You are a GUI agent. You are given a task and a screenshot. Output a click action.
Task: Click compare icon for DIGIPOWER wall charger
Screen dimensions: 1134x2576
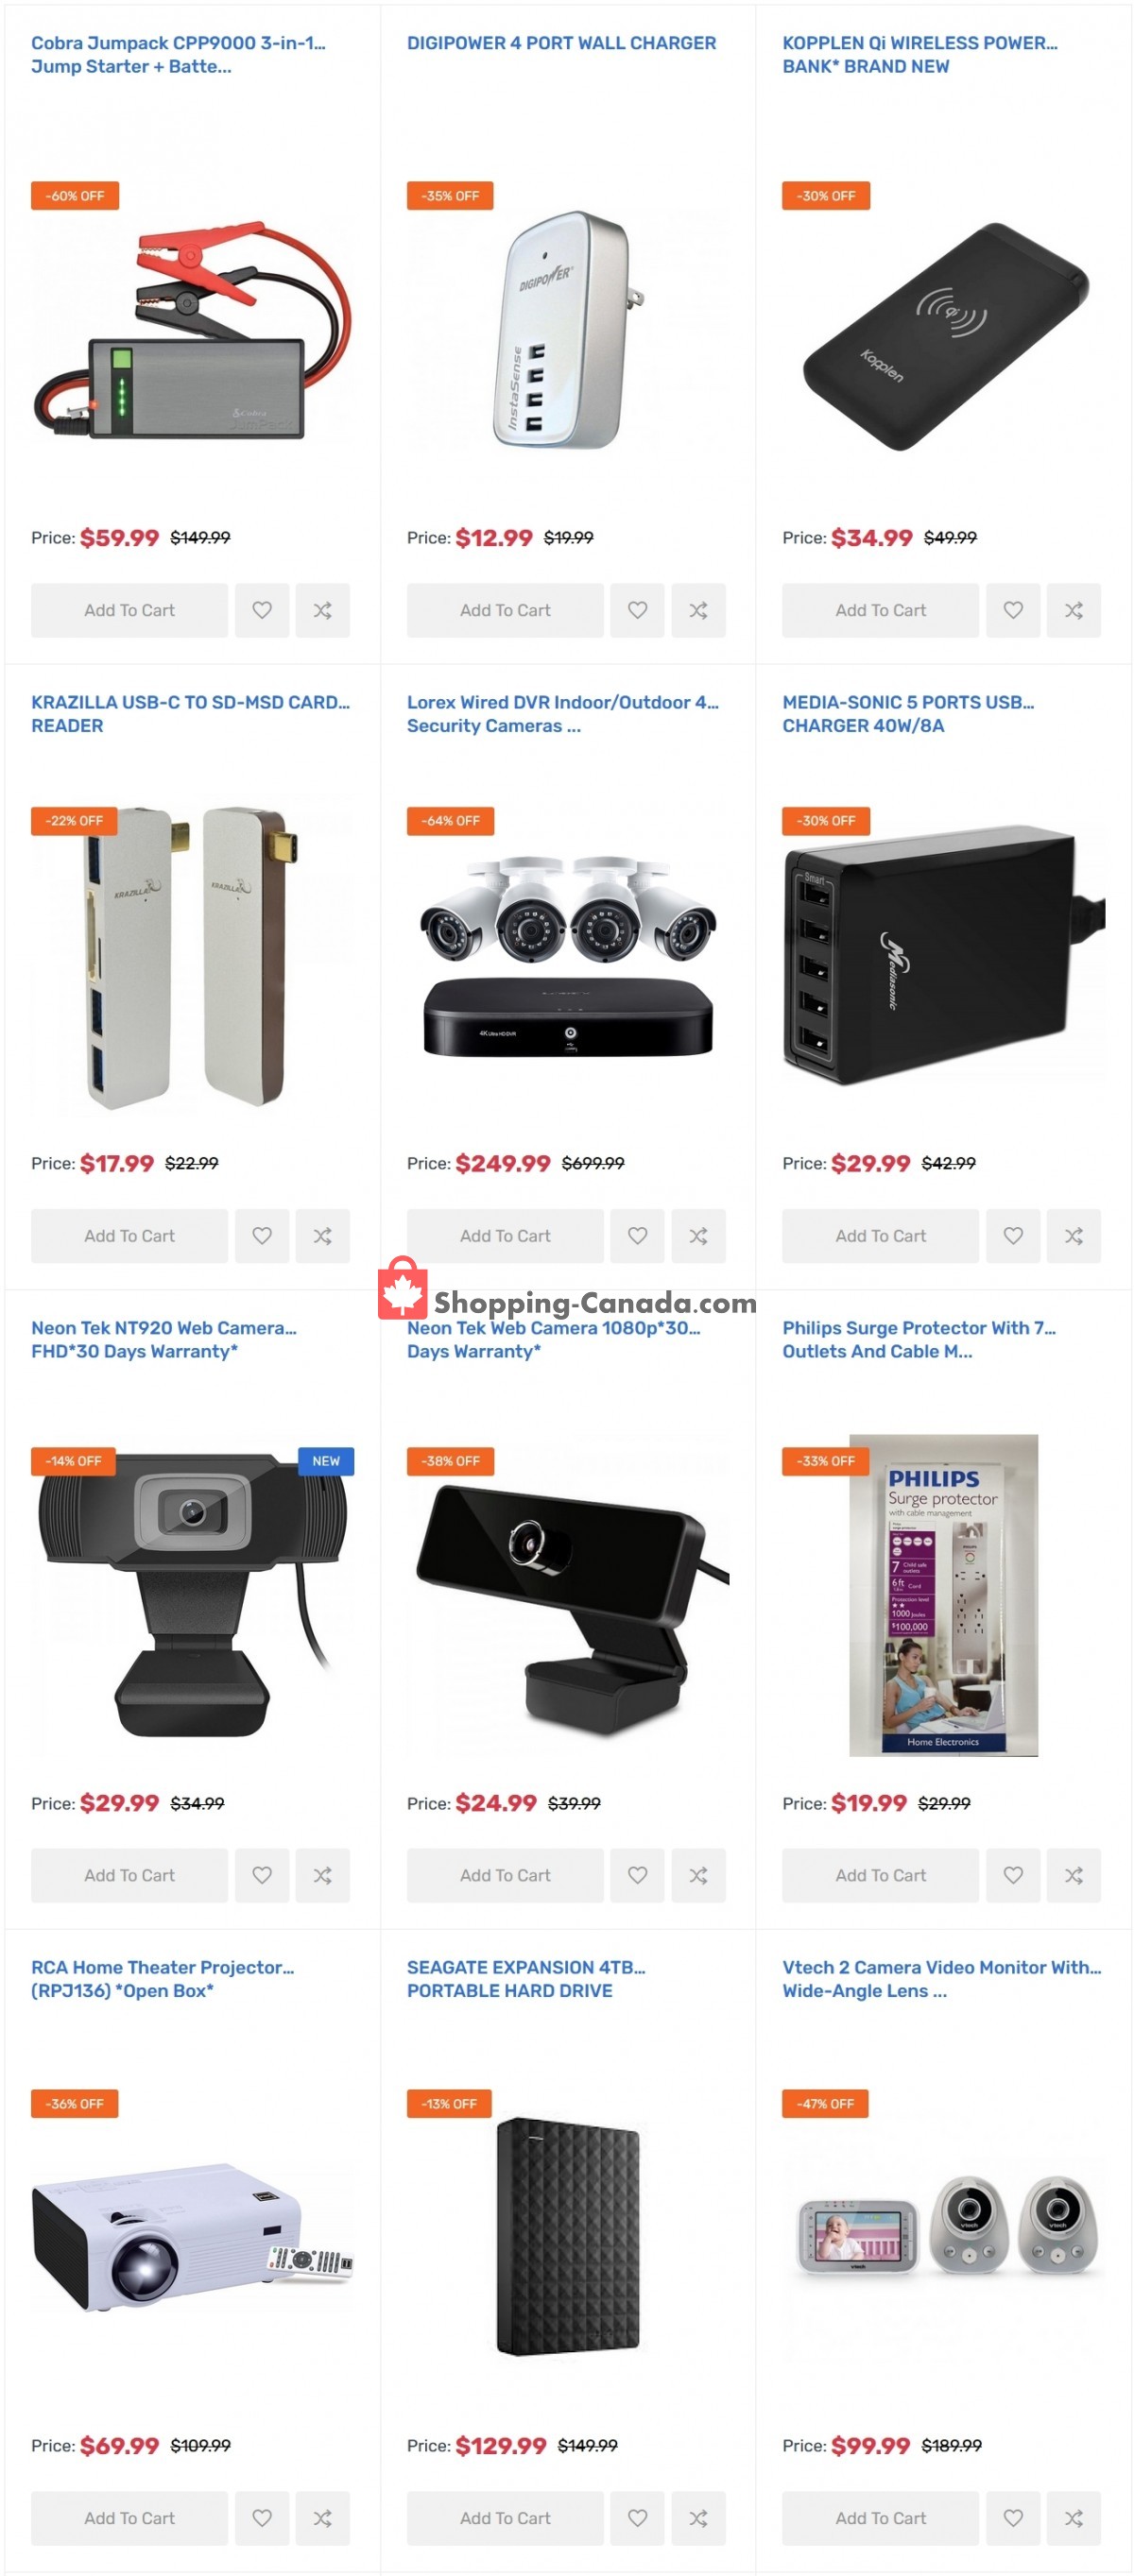coord(698,610)
